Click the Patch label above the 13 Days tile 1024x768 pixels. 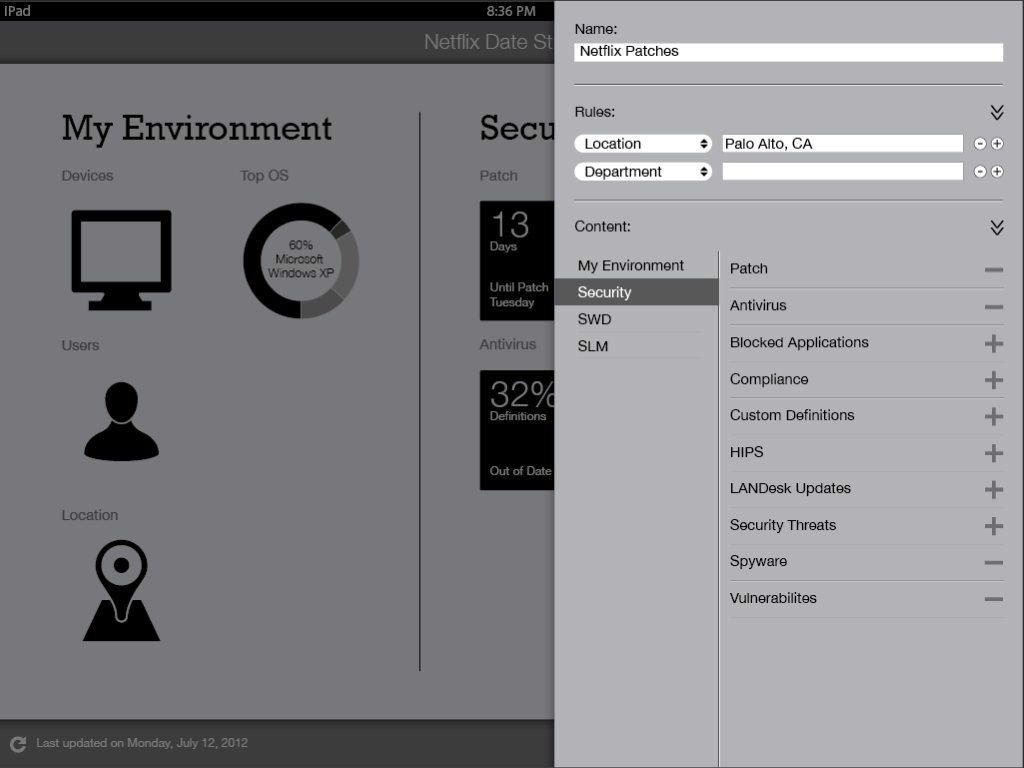[499, 176]
